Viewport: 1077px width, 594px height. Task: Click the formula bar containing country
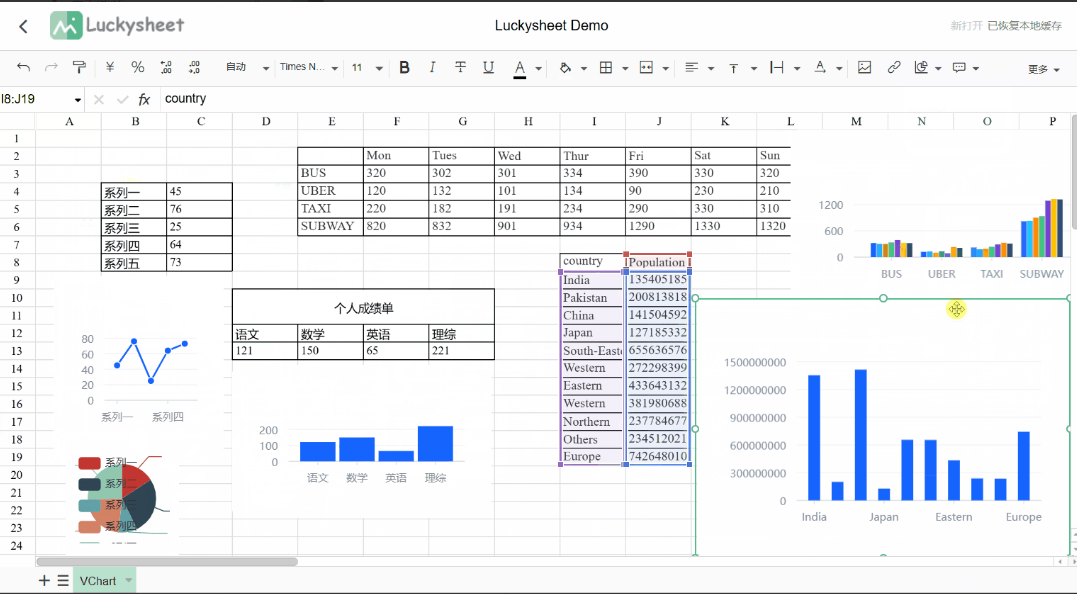[x=618, y=99]
